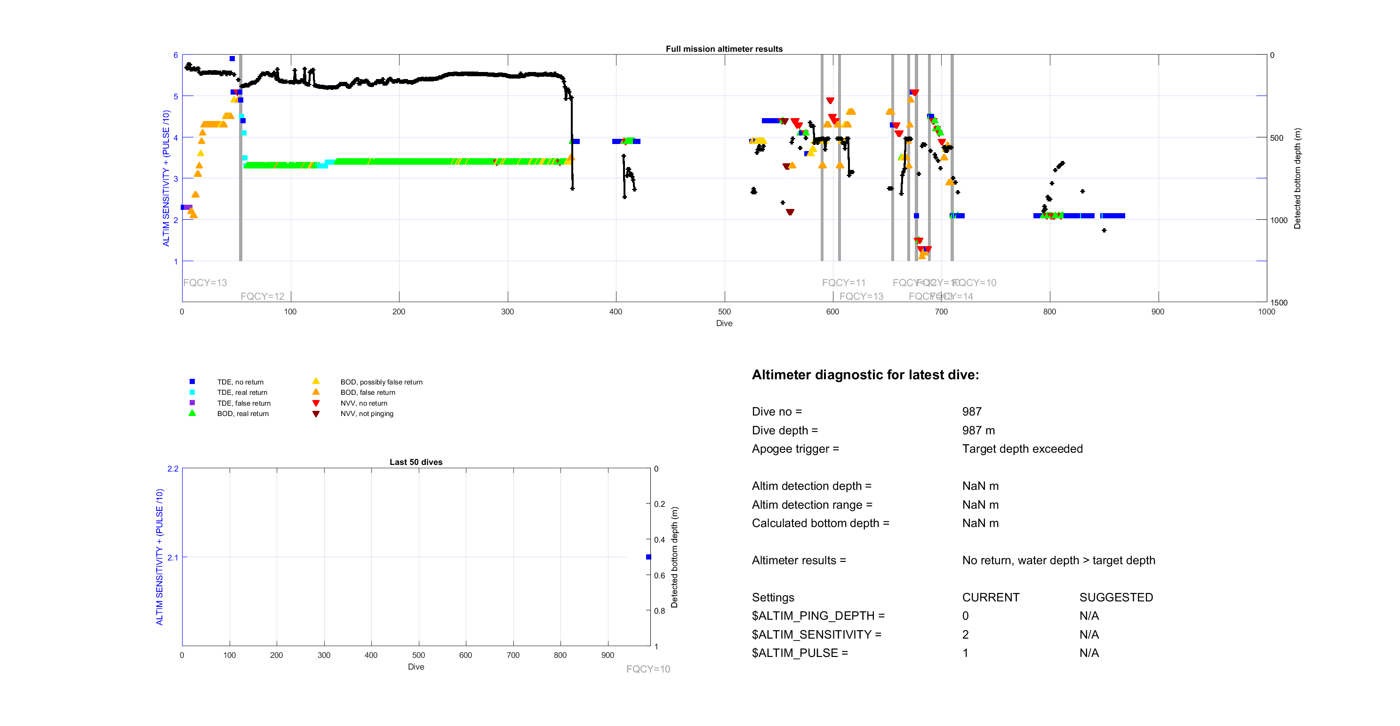Click the red 'NVV, no return' legend triangle

[316, 403]
